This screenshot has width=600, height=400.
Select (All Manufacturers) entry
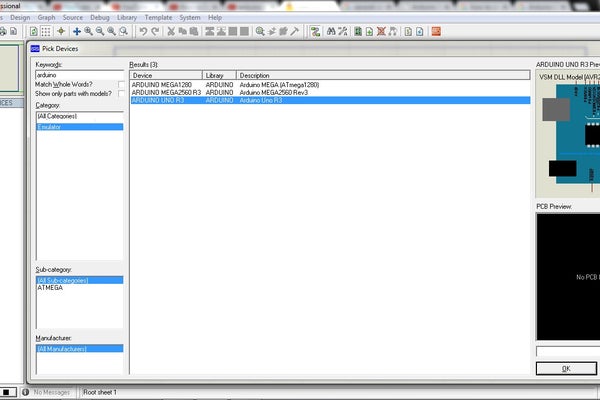point(80,349)
